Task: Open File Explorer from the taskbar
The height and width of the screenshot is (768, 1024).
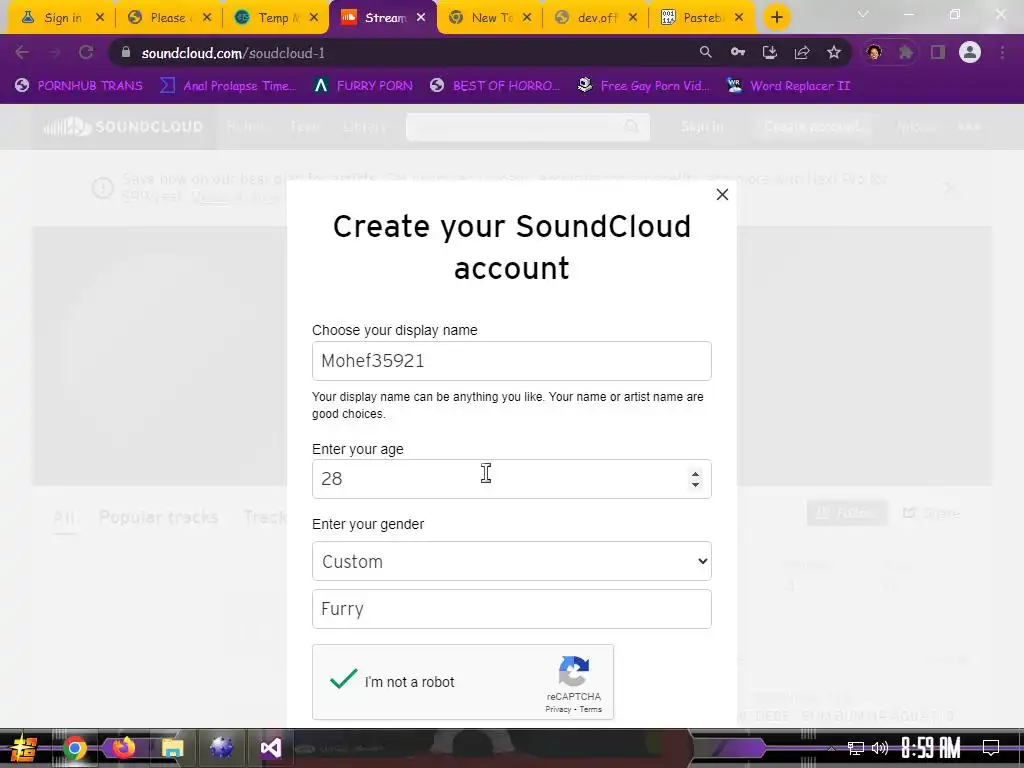Action: 172,748
